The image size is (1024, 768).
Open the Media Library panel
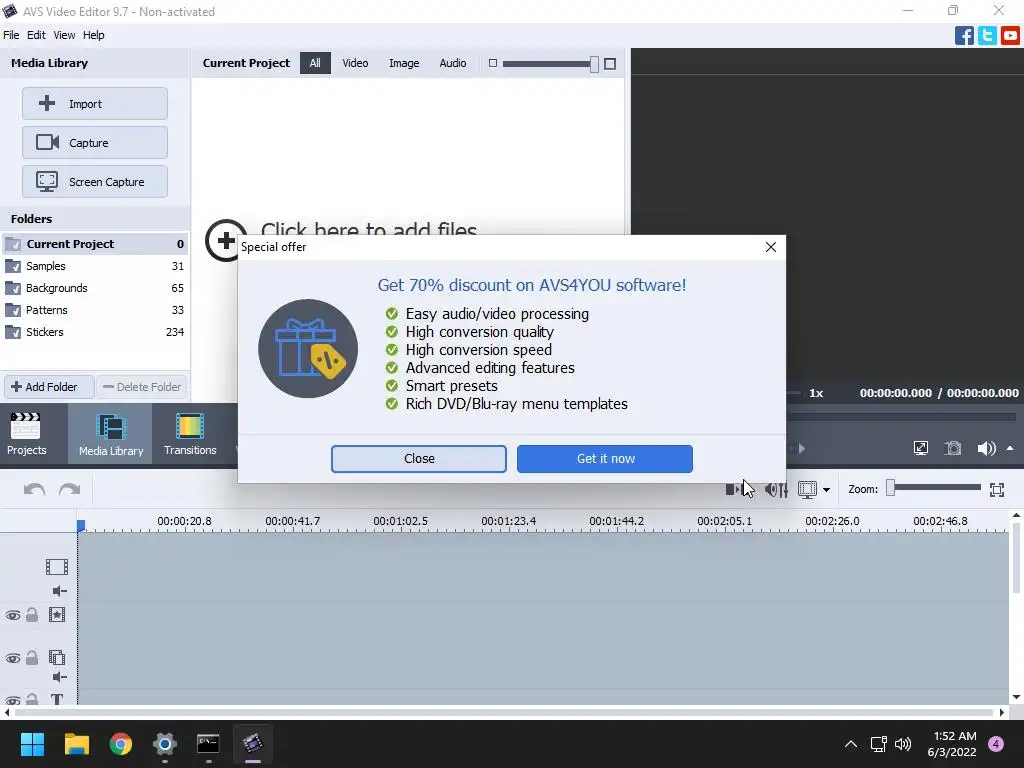[x=110, y=434]
